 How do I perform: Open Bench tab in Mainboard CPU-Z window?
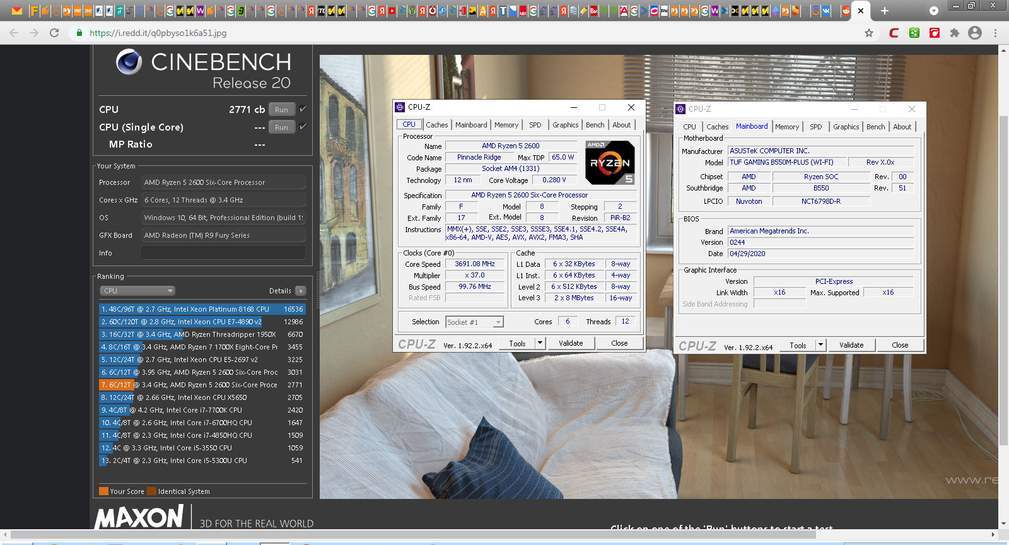tap(876, 127)
